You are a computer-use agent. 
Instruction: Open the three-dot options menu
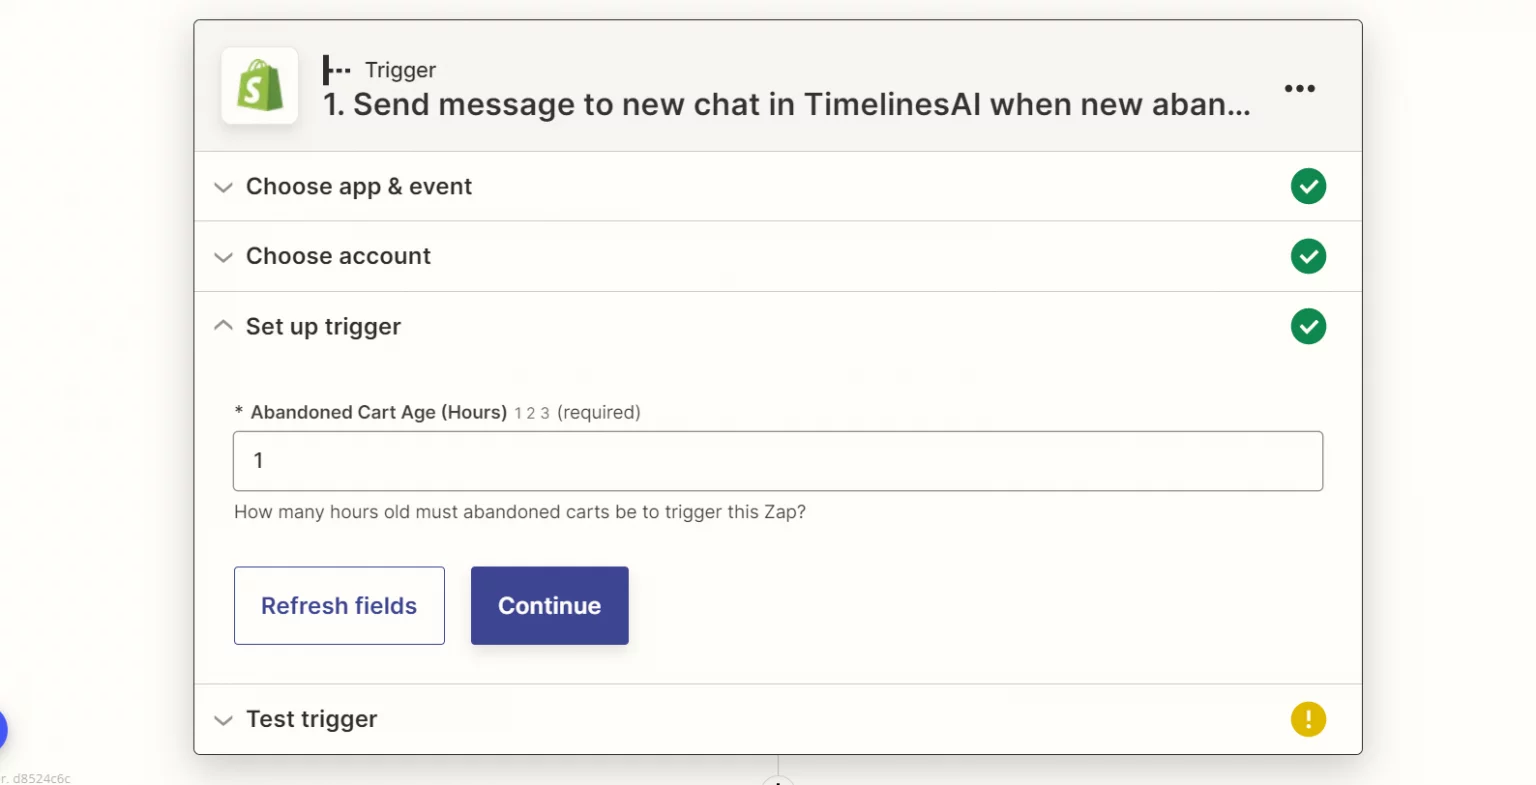pos(1299,88)
